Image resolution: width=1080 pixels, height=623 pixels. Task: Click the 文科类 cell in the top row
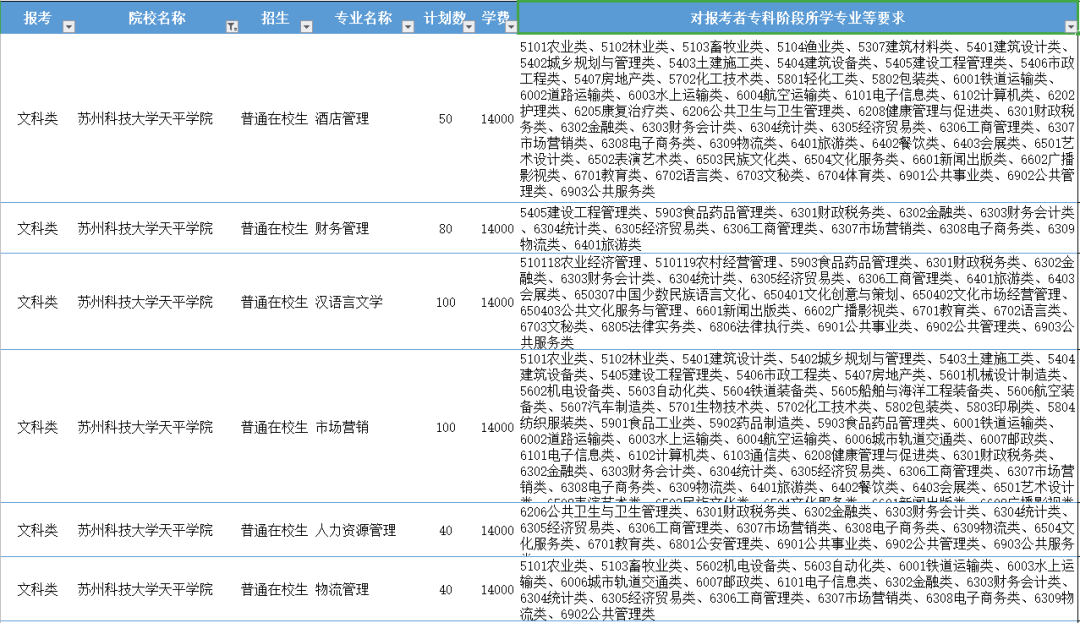tap(36, 118)
